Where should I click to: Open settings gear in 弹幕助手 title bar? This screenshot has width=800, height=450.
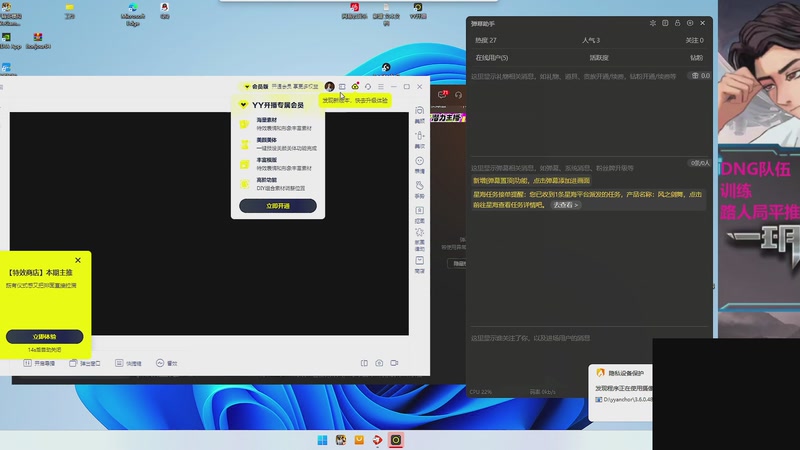pyautogui.click(x=690, y=23)
